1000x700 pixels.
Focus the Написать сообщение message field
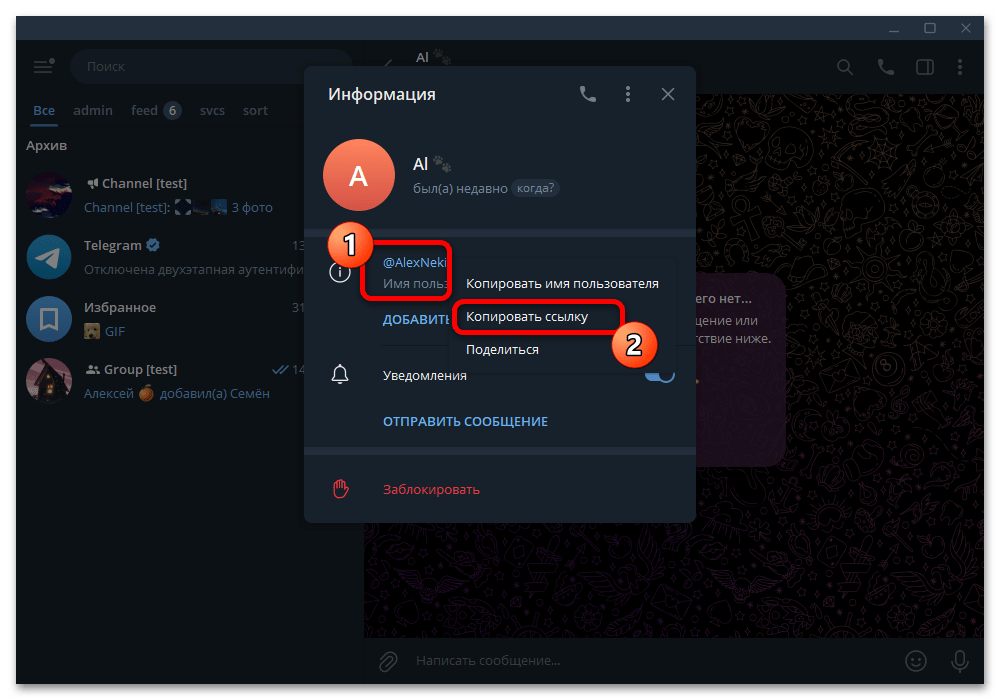coord(651,660)
